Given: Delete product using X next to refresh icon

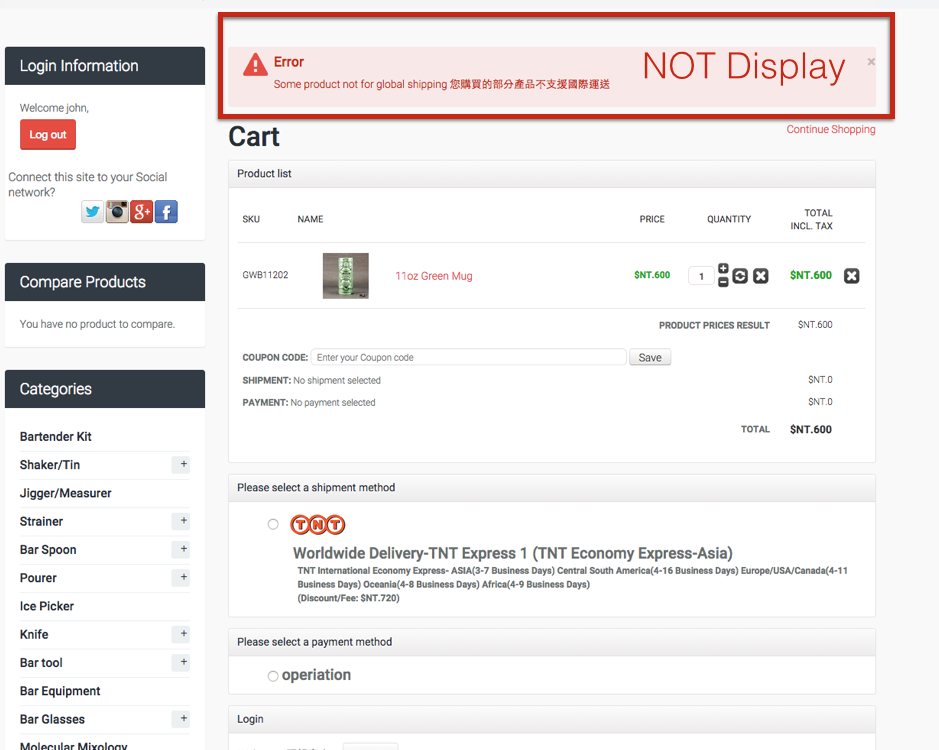Looking at the screenshot, I should (x=760, y=276).
